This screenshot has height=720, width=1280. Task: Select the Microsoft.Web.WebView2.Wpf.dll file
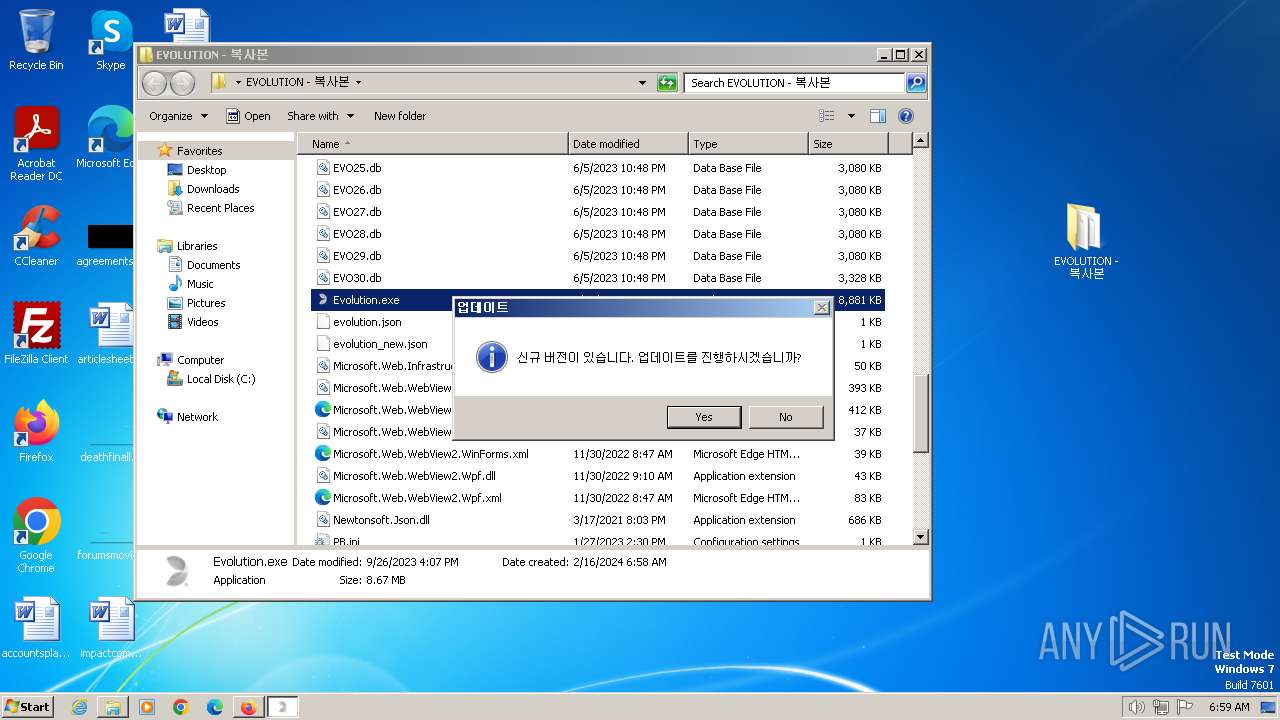coord(414,476)
